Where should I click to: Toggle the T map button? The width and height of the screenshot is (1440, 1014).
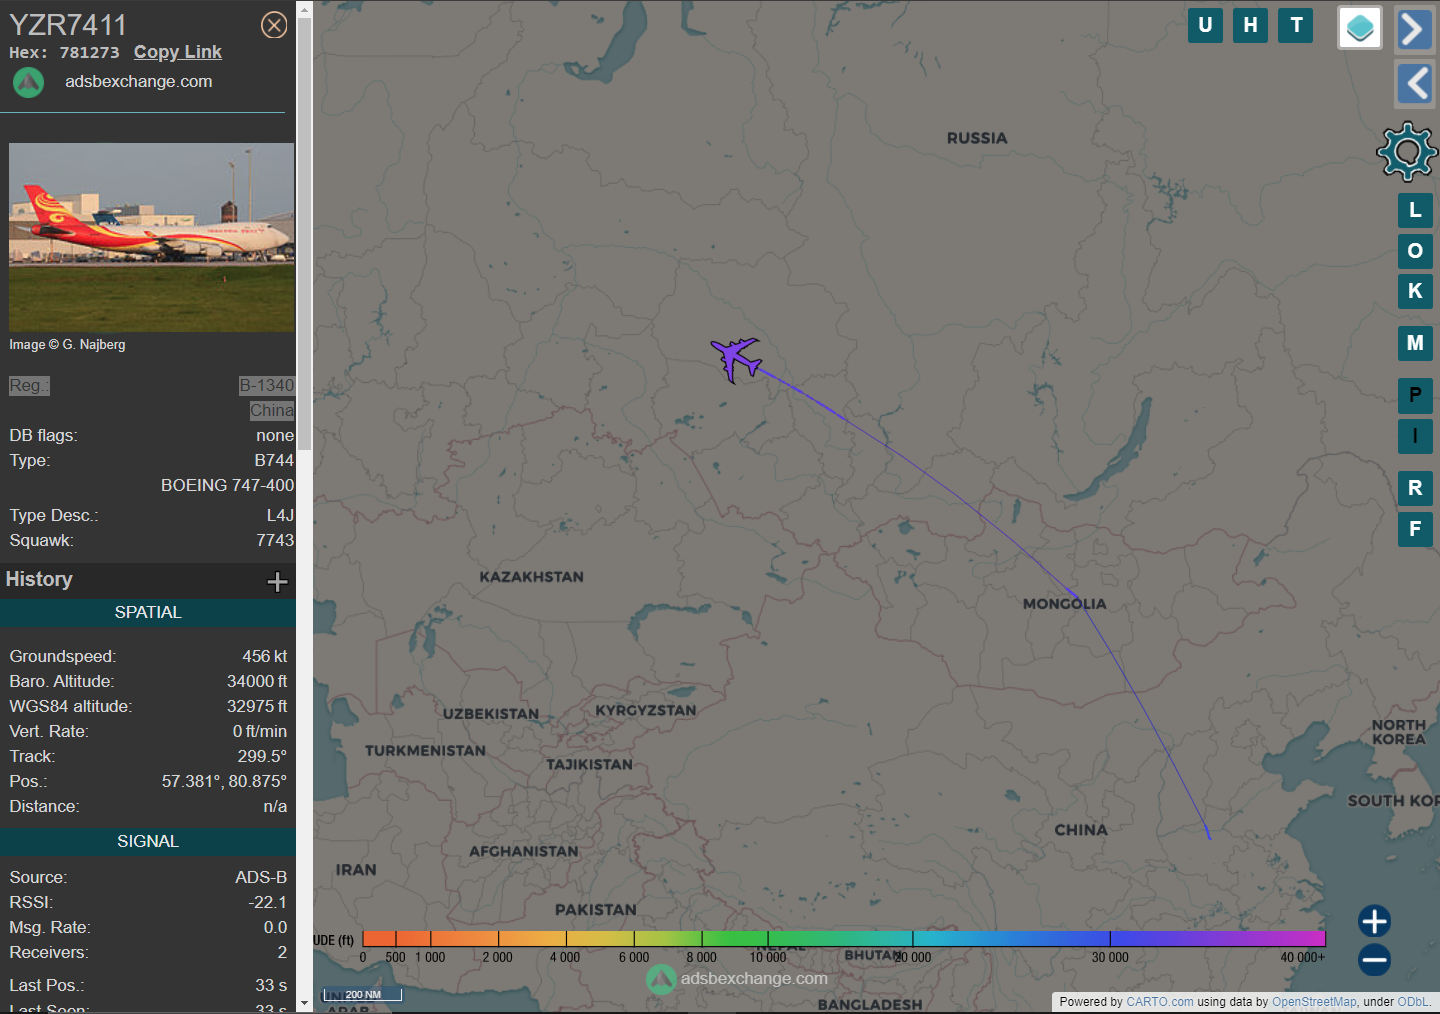[1296, 25]
